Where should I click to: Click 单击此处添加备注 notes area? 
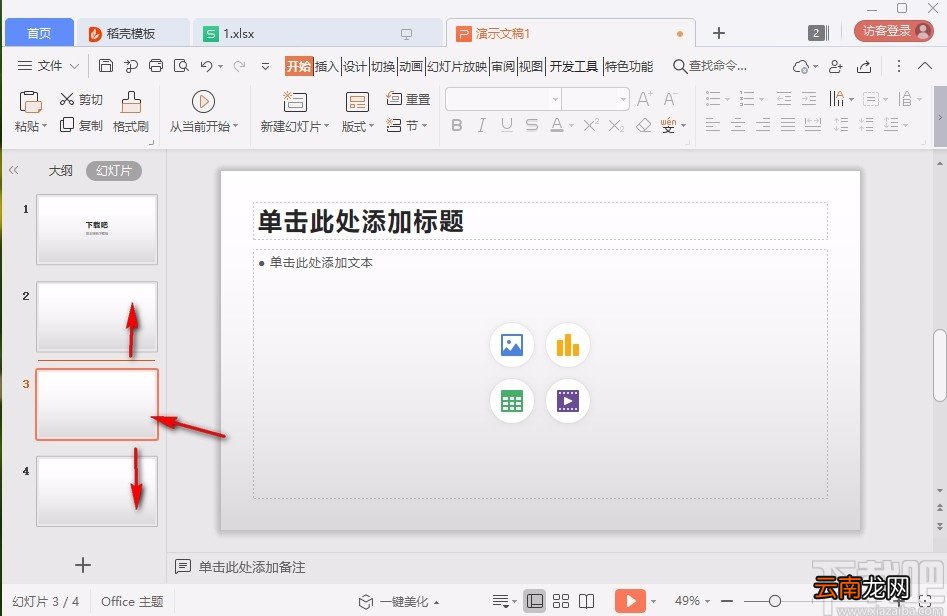[x=252, y=567]
